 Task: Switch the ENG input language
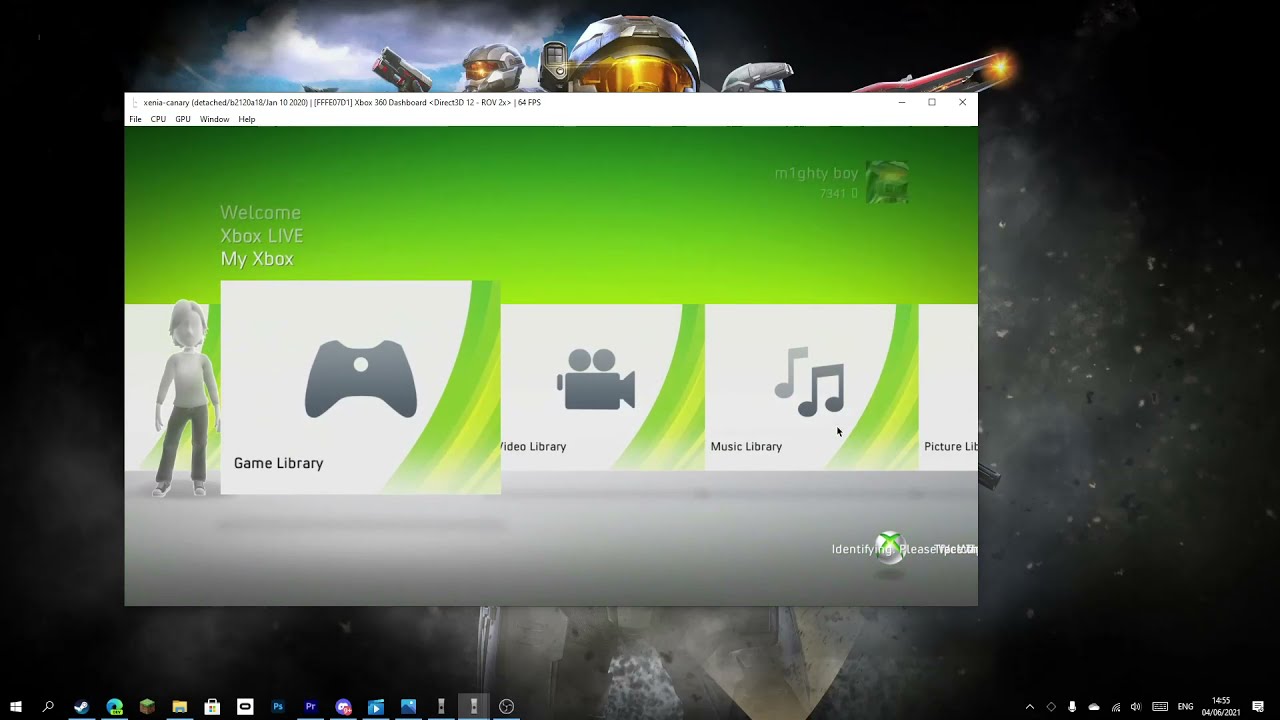1185,707
